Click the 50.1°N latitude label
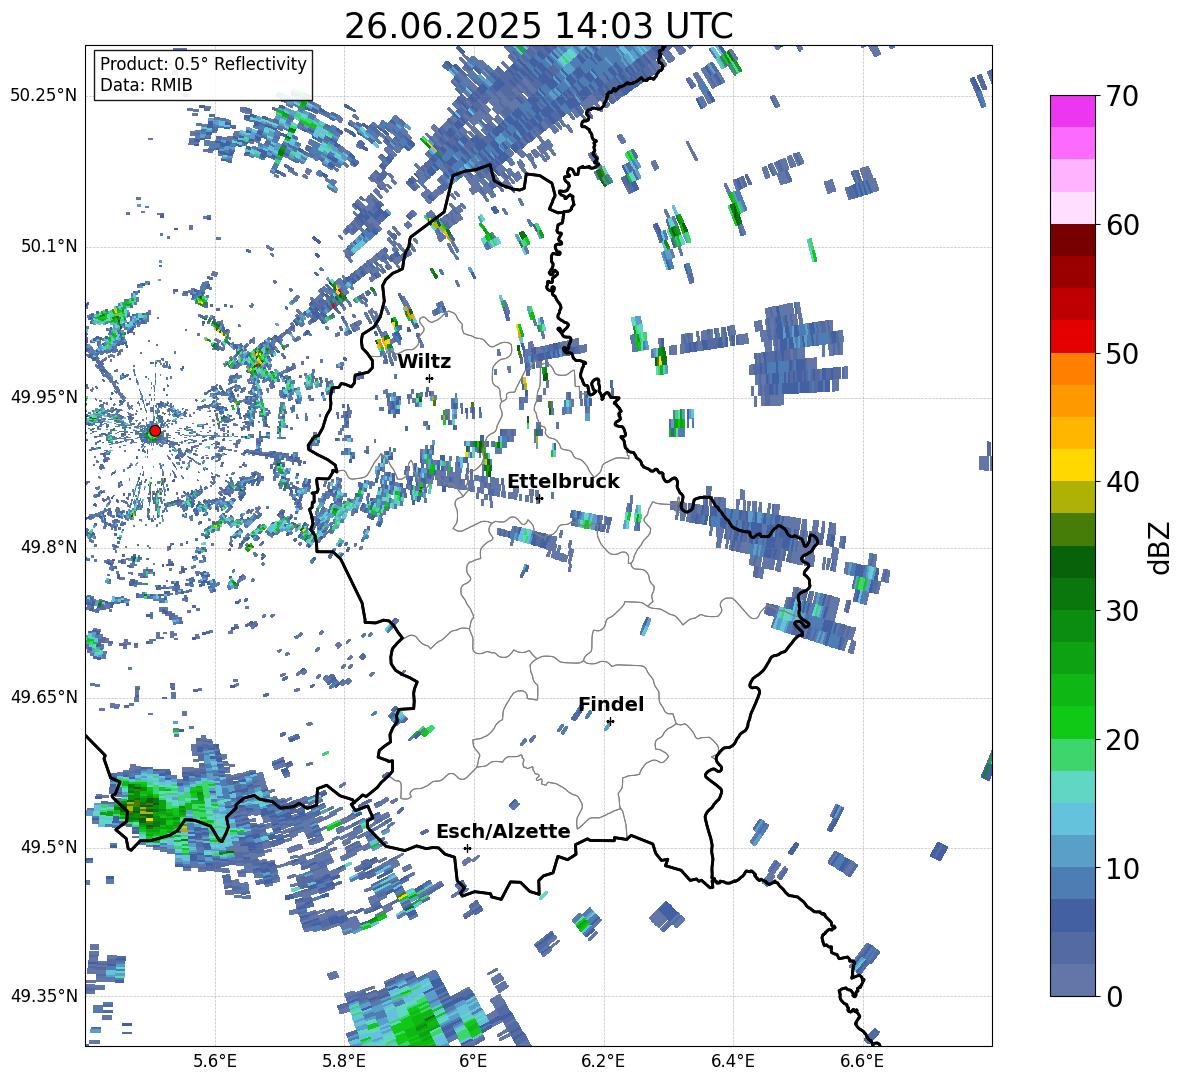 click(x=48, y=246)
